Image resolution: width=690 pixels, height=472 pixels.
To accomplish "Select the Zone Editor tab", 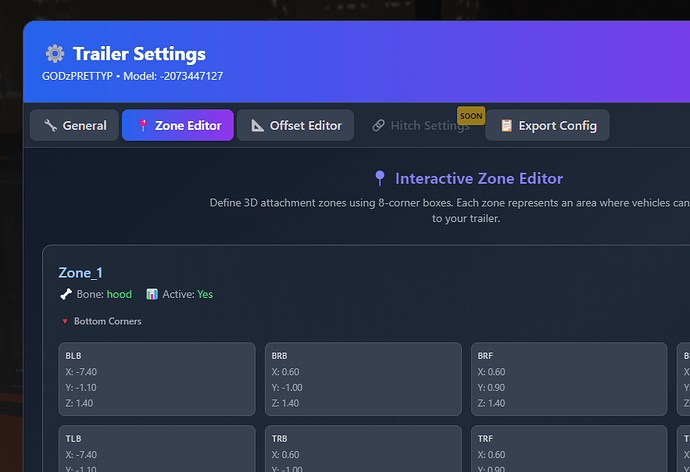I will [178, 125].
